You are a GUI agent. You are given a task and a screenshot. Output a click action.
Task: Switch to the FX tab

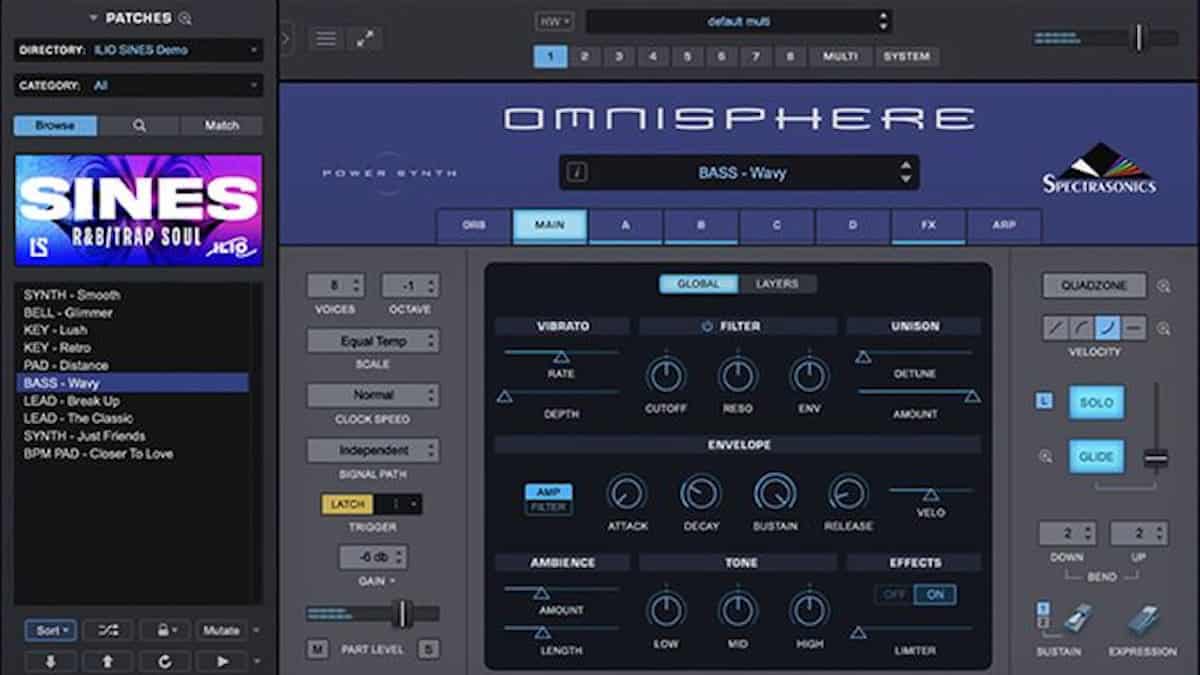coord(929,226)
